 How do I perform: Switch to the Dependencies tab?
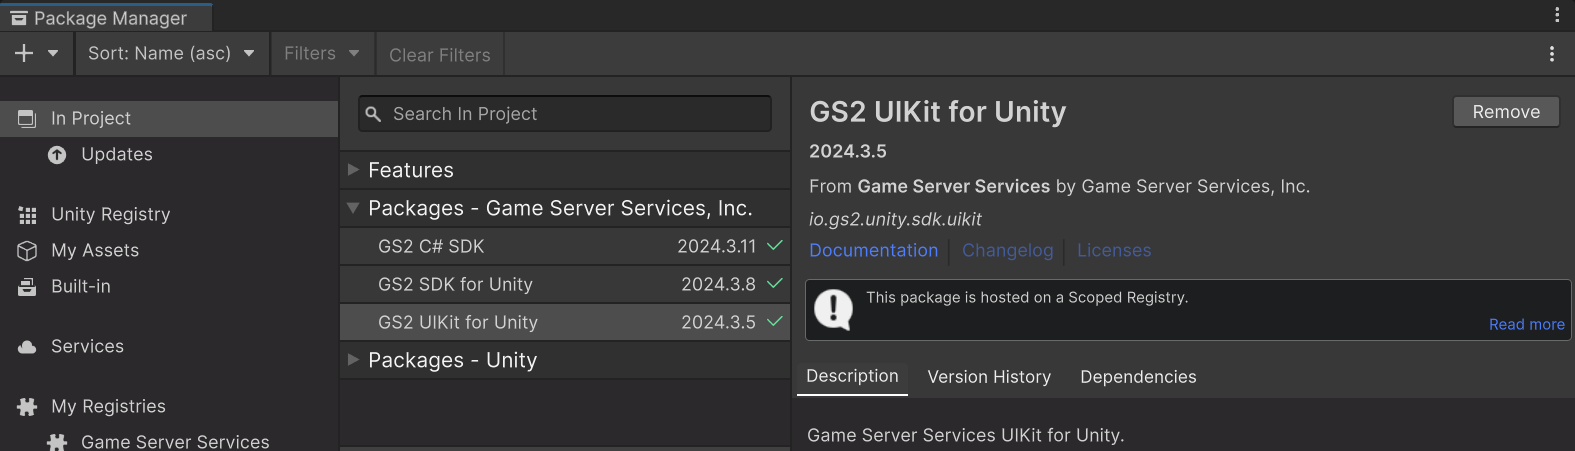coord(1138,377)
